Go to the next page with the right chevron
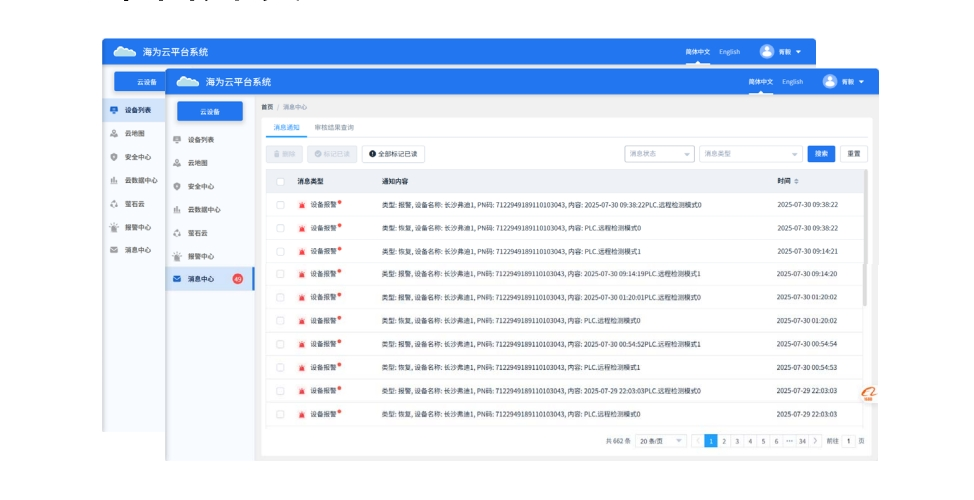 (816, 441)
